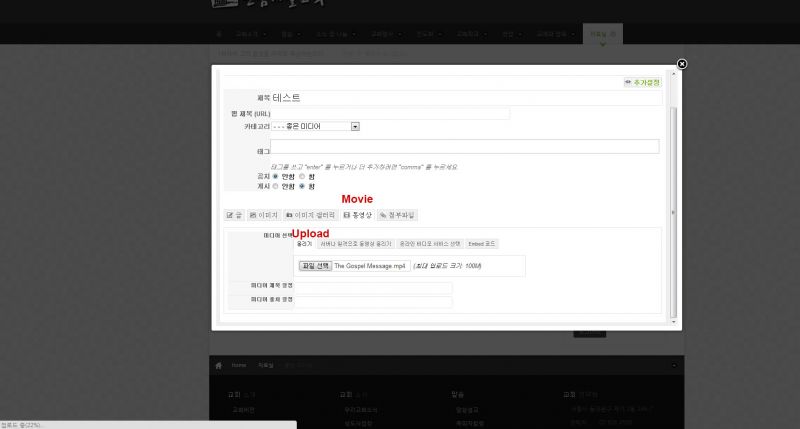Select 함 for the 게시 publish option

tap(302, 186)
